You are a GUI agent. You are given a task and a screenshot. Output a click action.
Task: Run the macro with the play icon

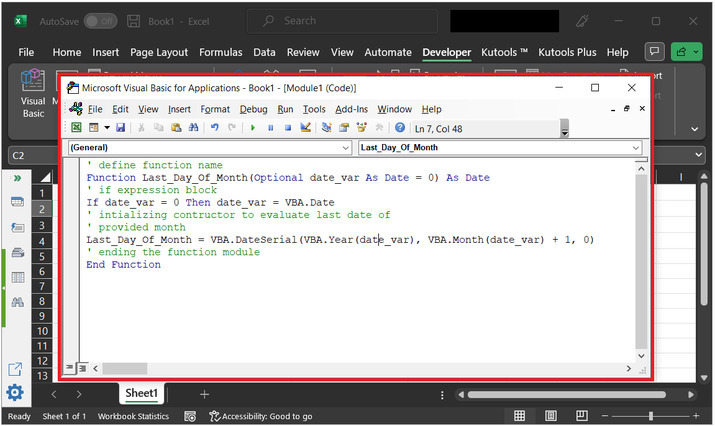[x=253, y=128]
